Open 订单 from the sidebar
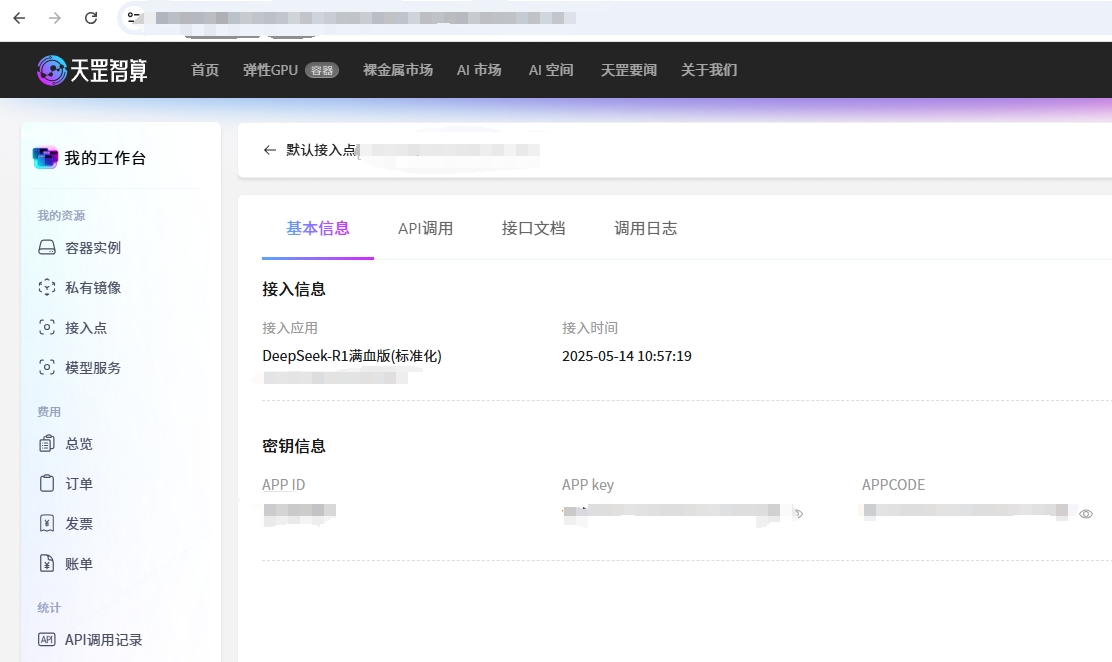 tap(78, 483)
